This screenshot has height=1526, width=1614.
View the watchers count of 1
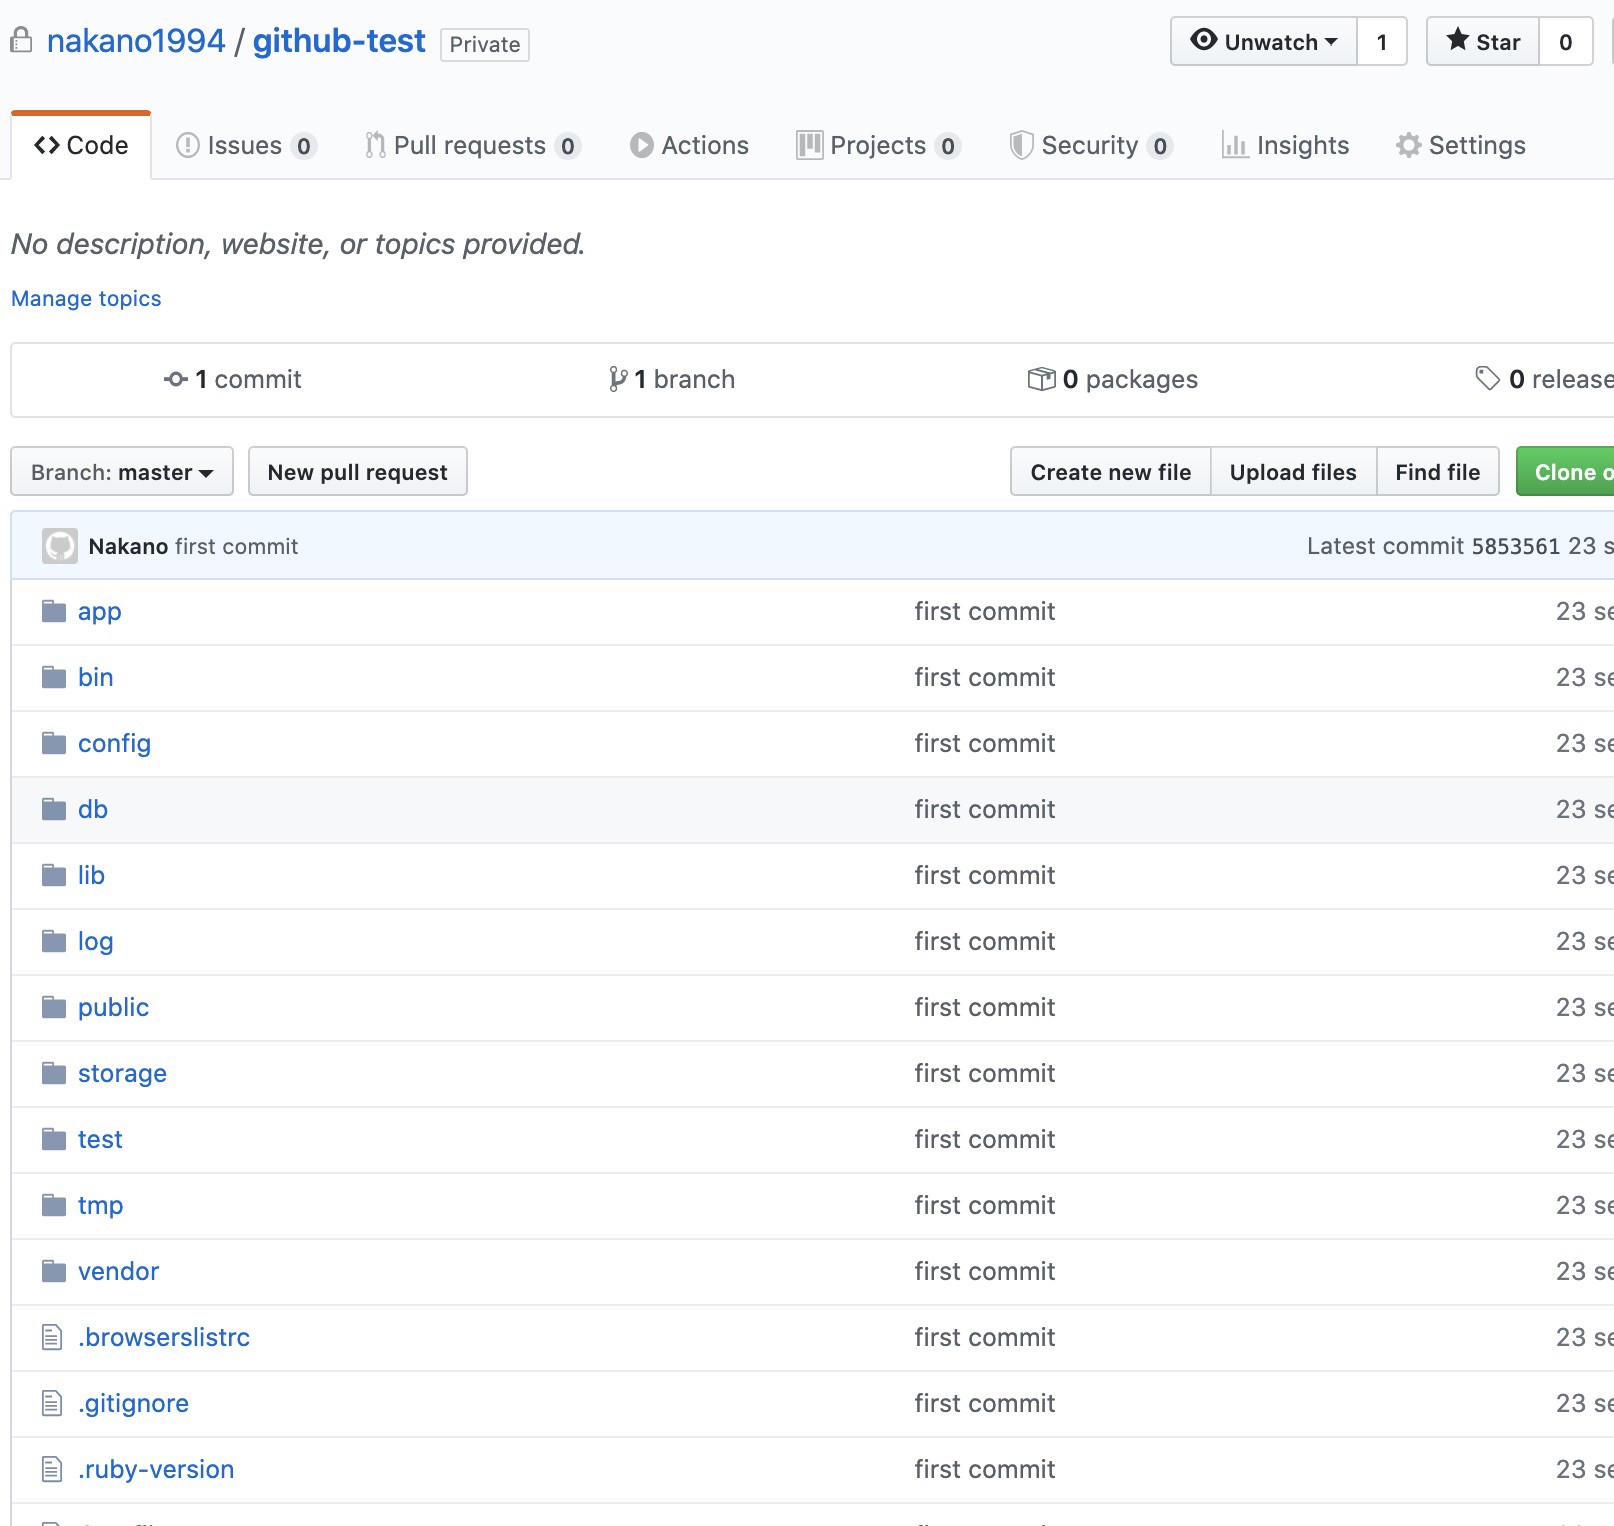1382,41
